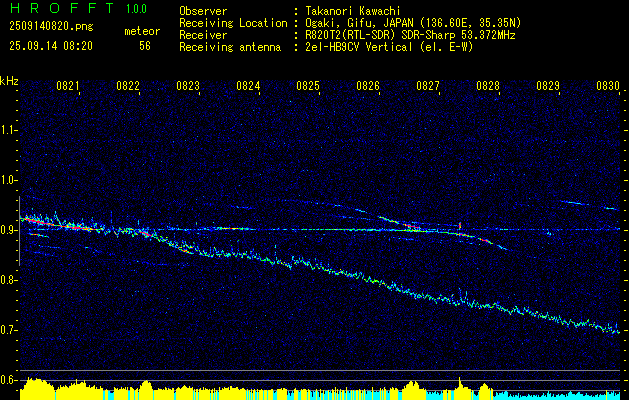The height and width of the screenshot is (400, 629).
Task: Click the 1.1 kHz axis label
Action: pyautogui.click(x=7, y=130)
